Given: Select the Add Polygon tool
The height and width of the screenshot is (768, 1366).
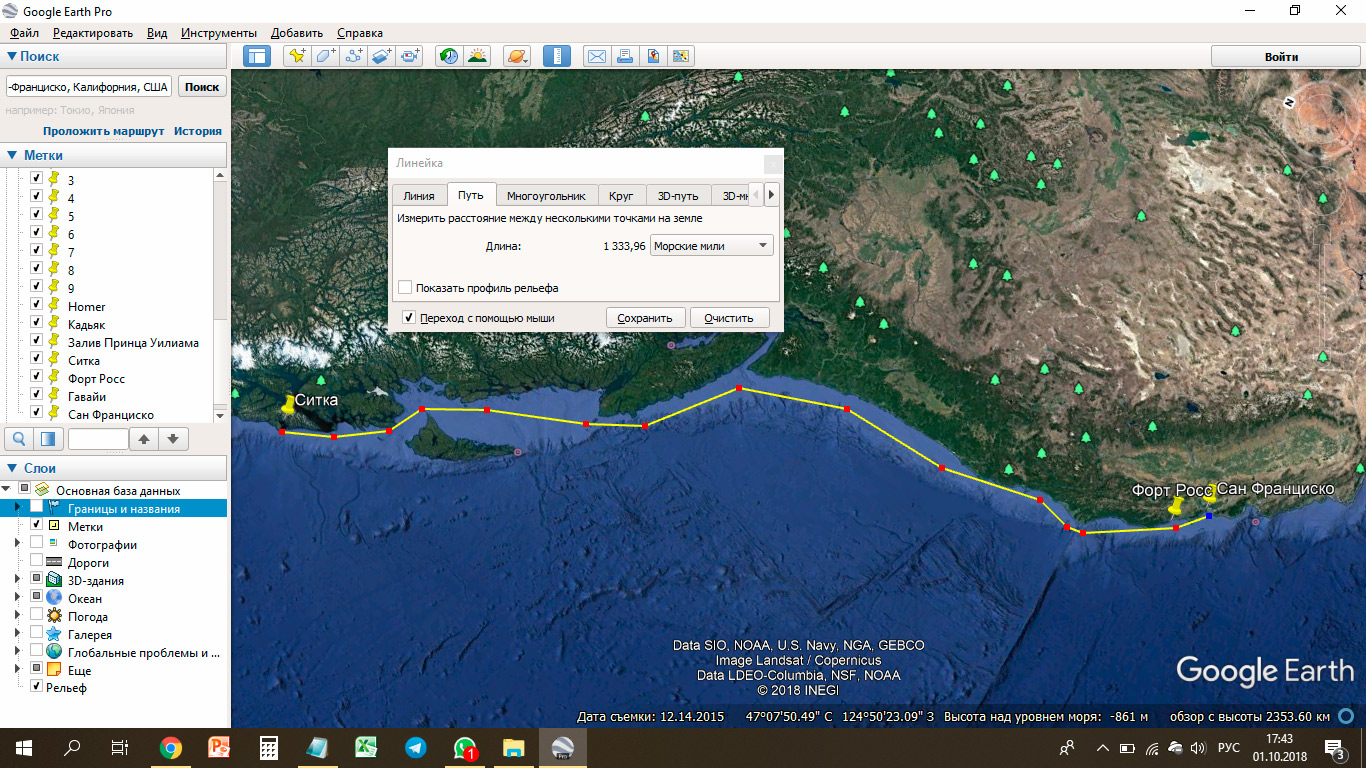Looking at the screenshot, I should click(325, 56).
